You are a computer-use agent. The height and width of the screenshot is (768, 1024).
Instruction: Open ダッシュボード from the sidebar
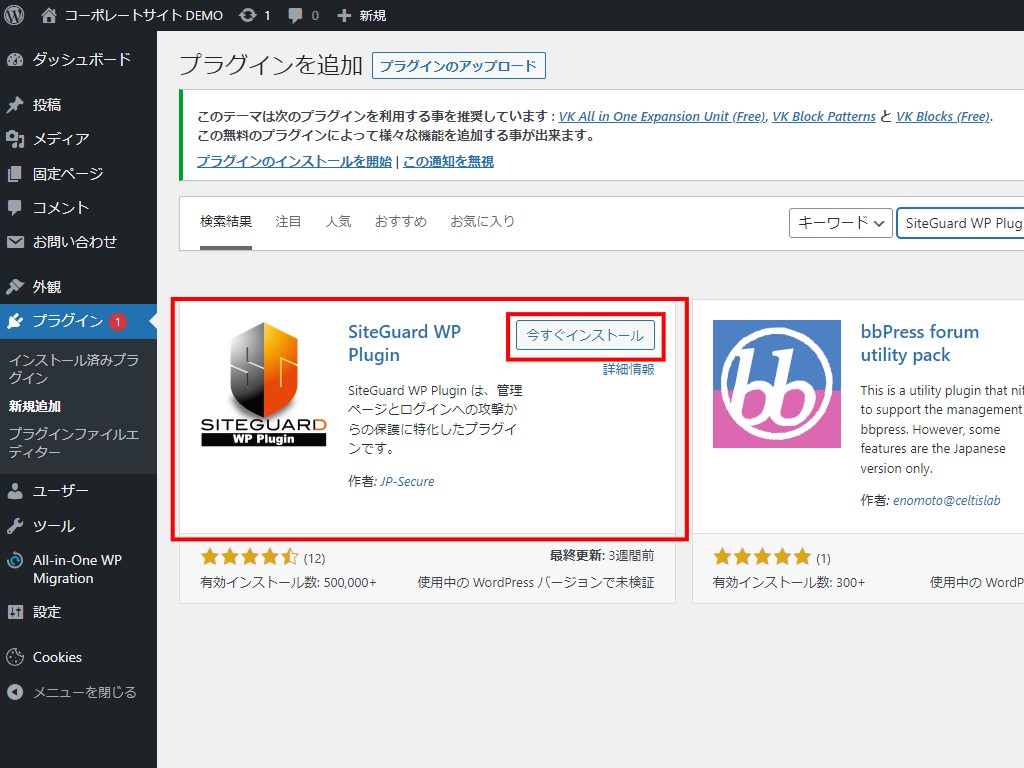pyautogui.click(x=80, y=59)
